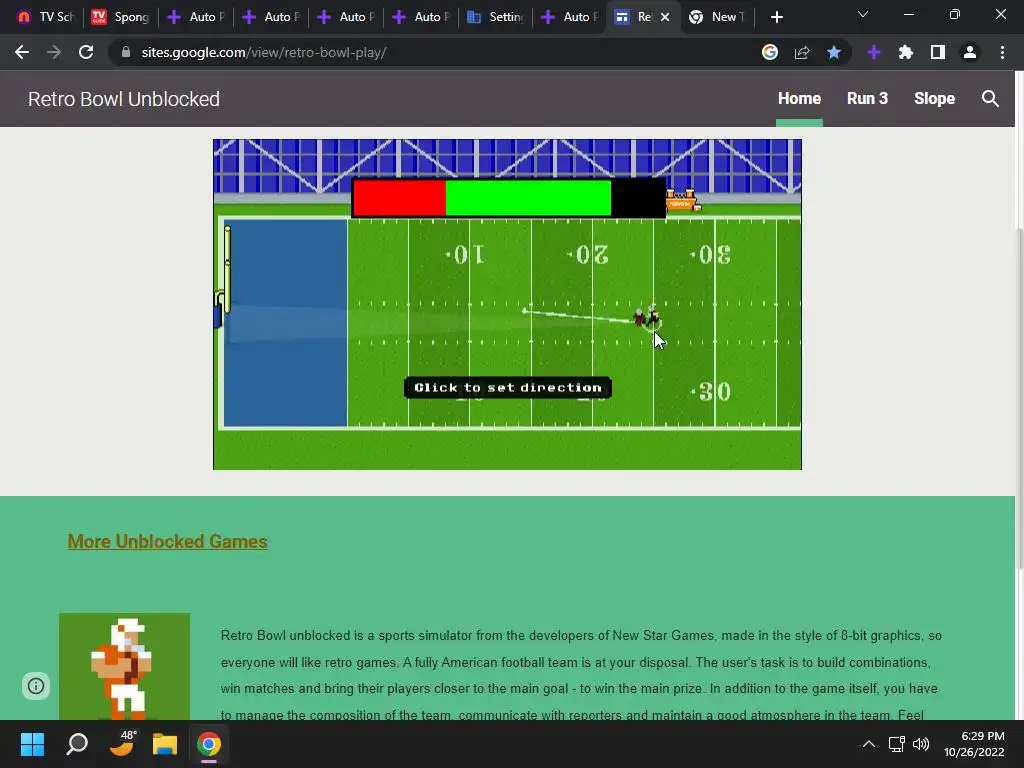
Task: Open network status tray icon
Action: [x=897, y=744]
